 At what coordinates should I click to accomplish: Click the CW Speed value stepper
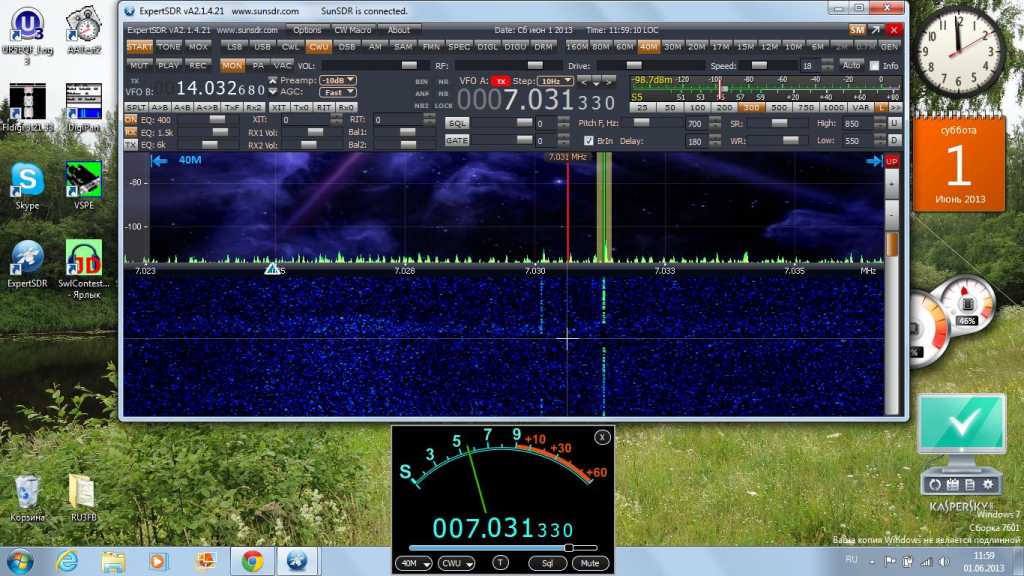(x=827, y=65)
